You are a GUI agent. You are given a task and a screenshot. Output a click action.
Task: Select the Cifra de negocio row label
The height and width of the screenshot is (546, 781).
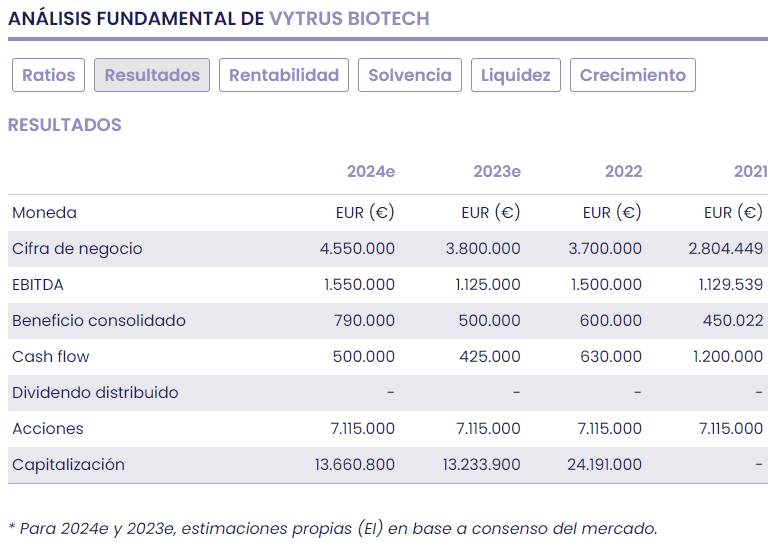77,249
